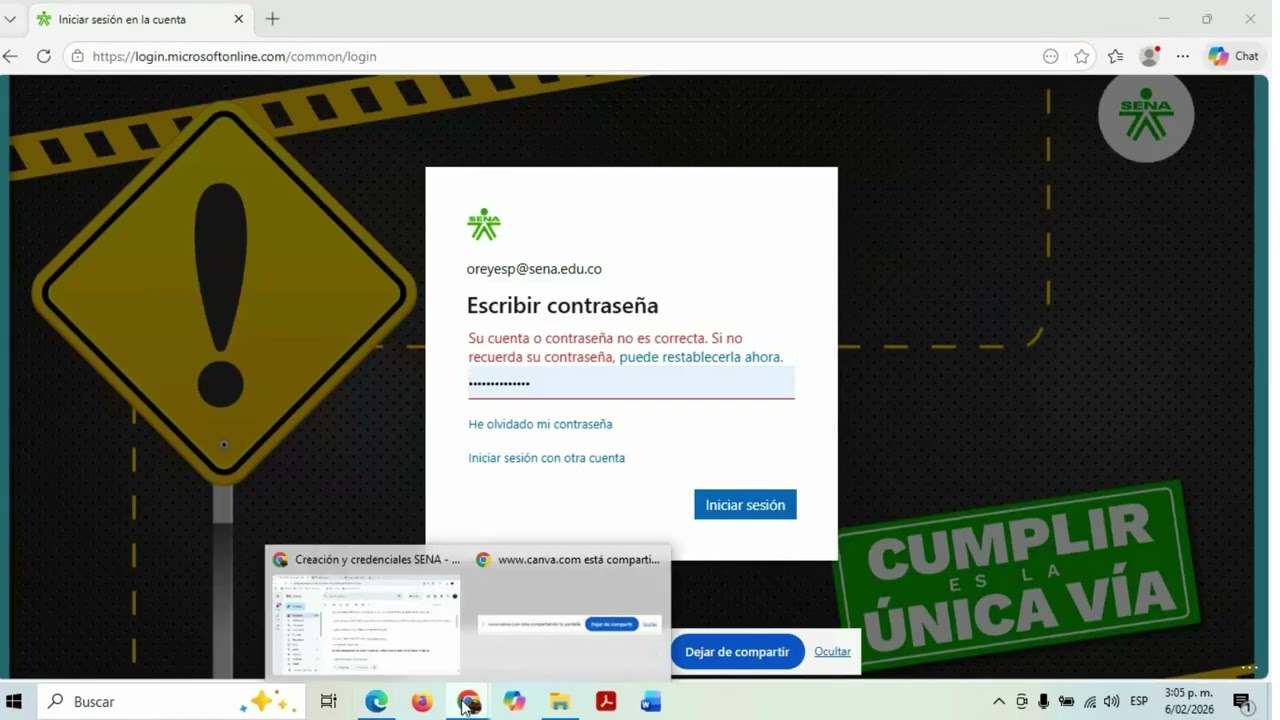Open the notification center icon
The image size is (1280, 720).
point(1243,703)
